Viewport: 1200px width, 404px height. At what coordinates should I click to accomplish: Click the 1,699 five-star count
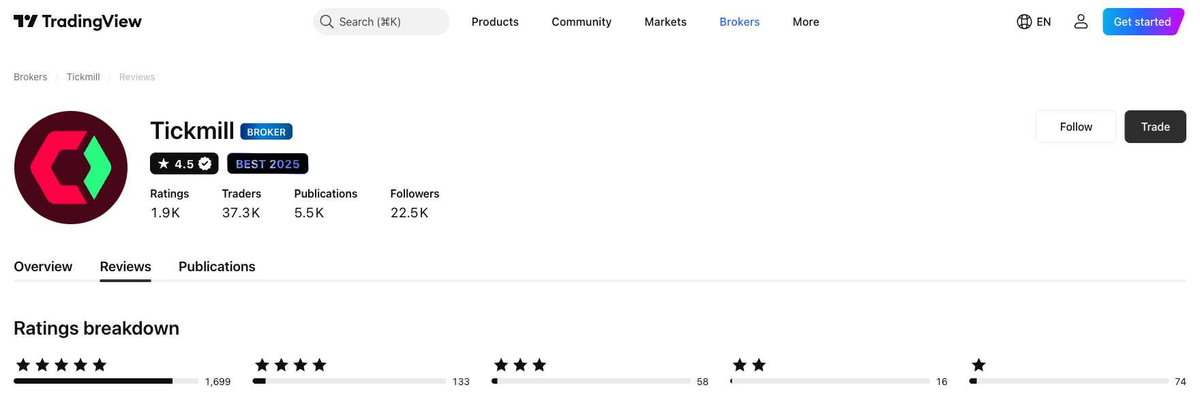tap(216, 382)
